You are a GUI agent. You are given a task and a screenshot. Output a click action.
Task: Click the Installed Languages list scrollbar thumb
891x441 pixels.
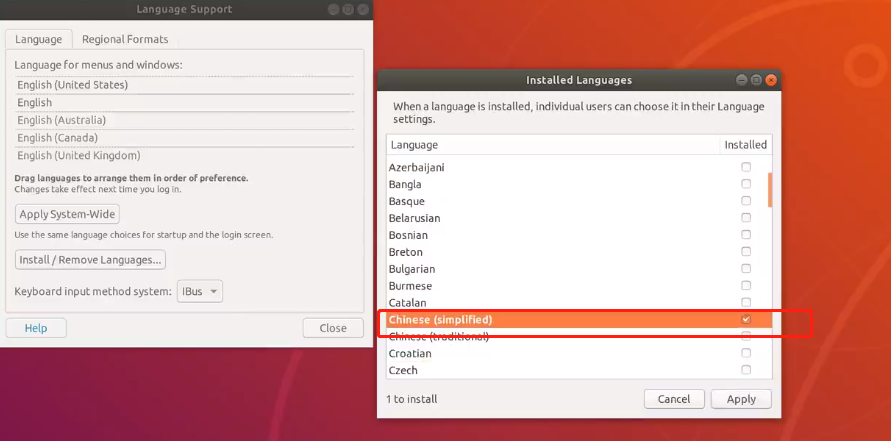(x=770, y=190)
